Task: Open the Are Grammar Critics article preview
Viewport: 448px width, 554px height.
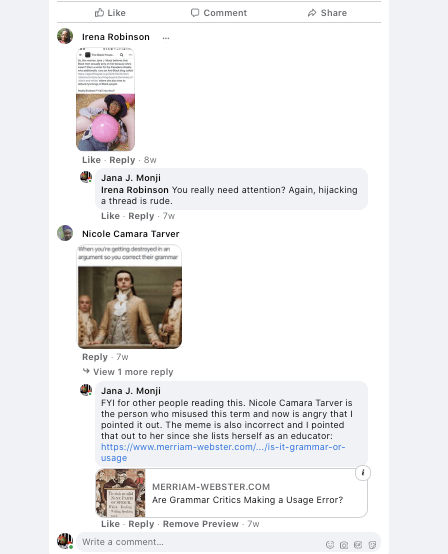Action: pyautogui.click(x=231, y=493)
